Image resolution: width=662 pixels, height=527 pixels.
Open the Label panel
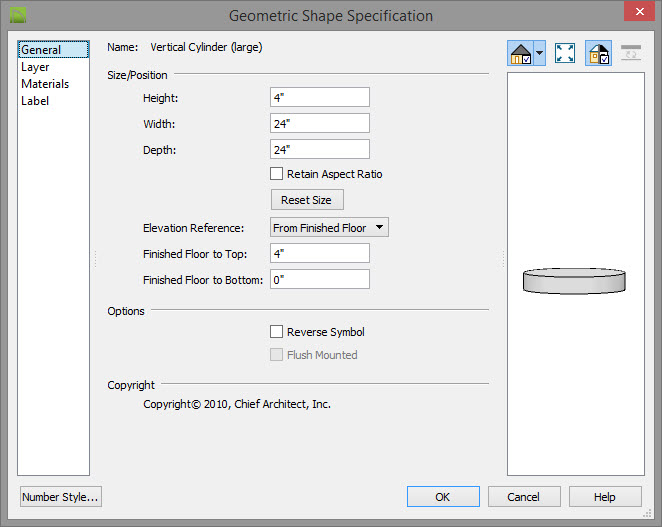35,101
